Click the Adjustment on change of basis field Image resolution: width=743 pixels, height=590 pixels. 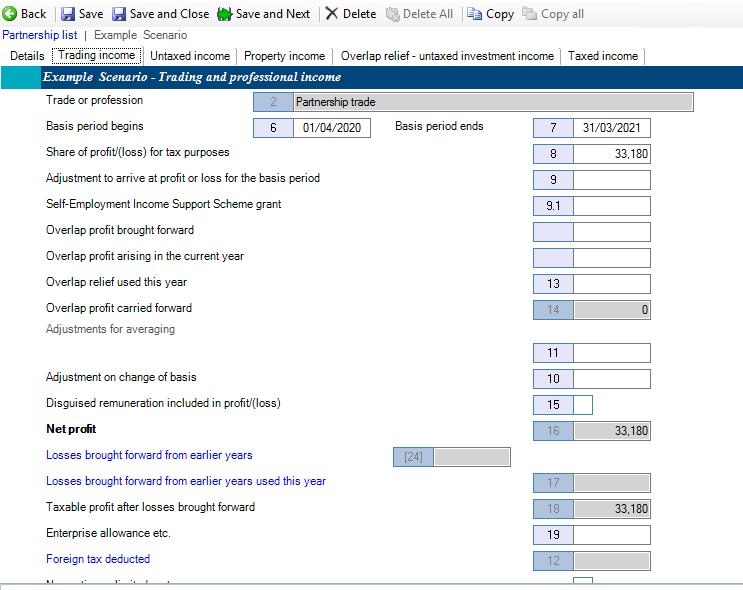[x=612, y=379]
